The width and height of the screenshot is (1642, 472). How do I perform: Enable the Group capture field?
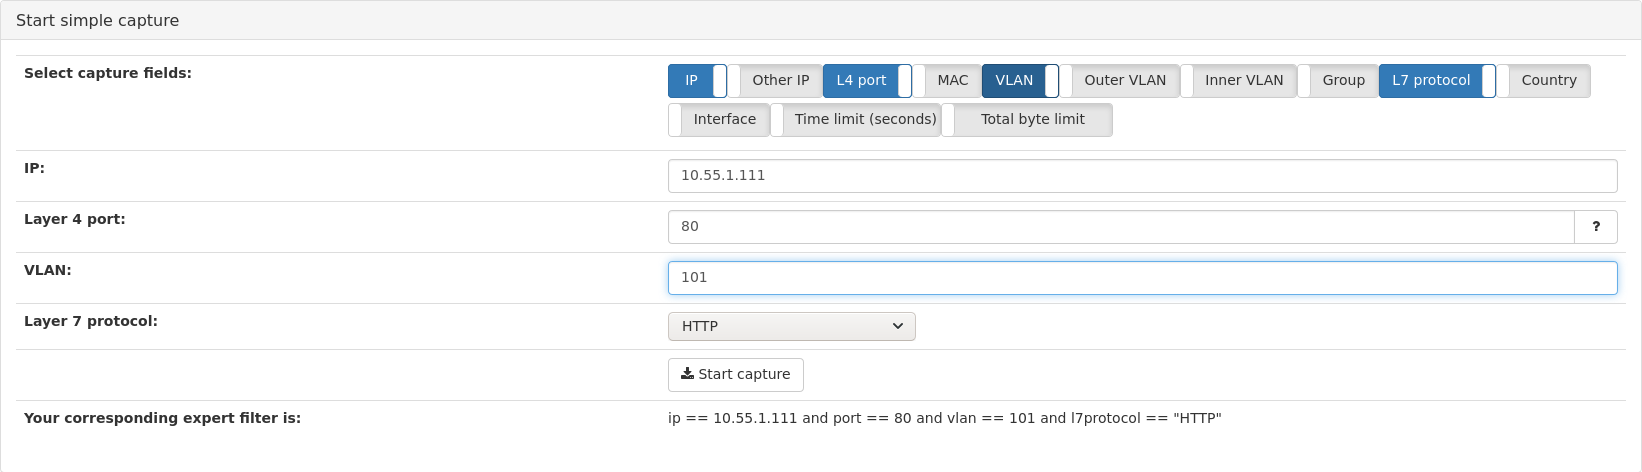(1338, 81)
